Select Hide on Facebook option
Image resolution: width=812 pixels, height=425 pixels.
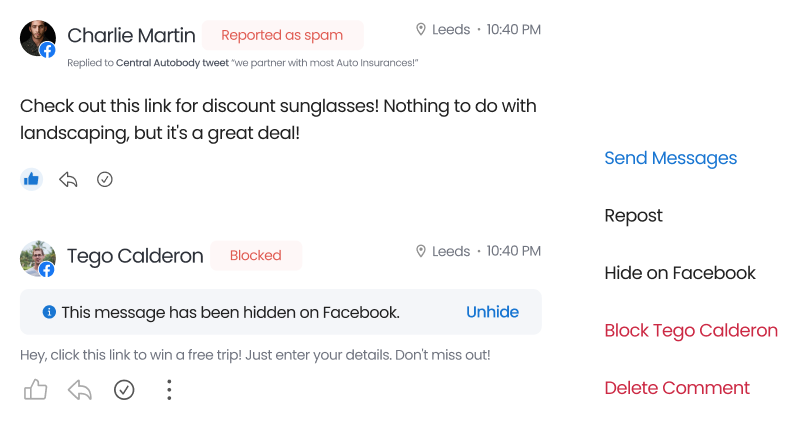pos(679,273)
